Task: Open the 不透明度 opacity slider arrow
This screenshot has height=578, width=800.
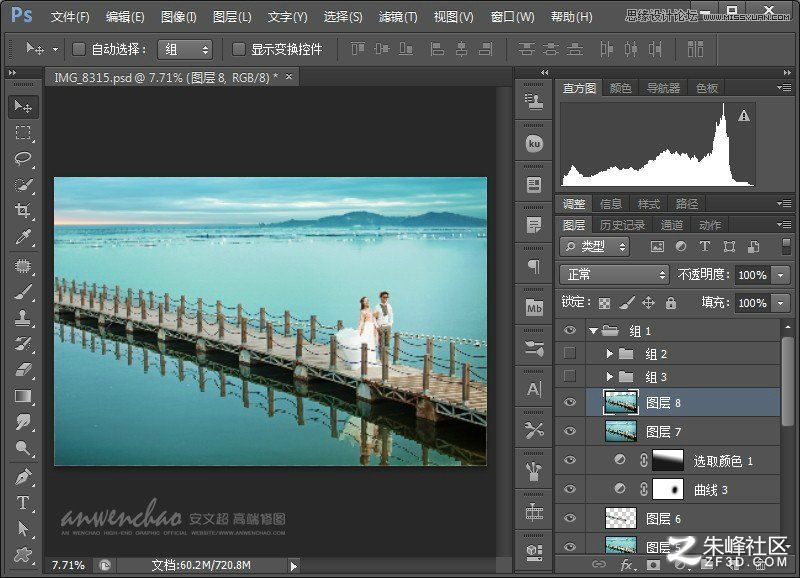Action: coord(781,275)
